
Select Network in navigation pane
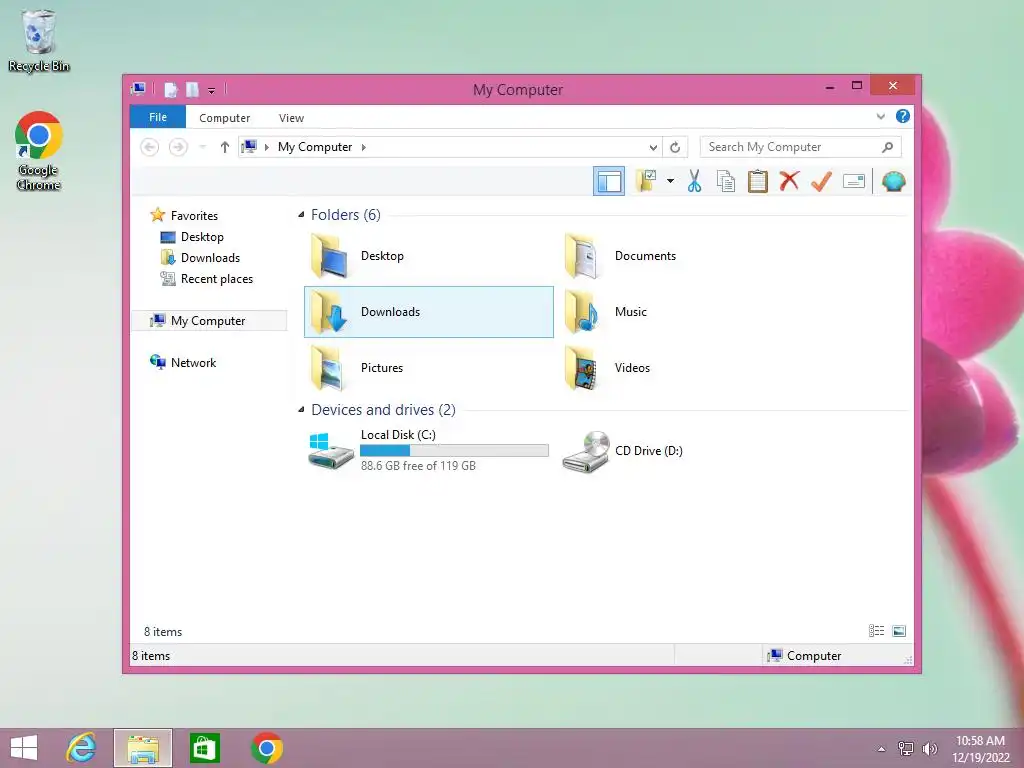tap(193, 362)
